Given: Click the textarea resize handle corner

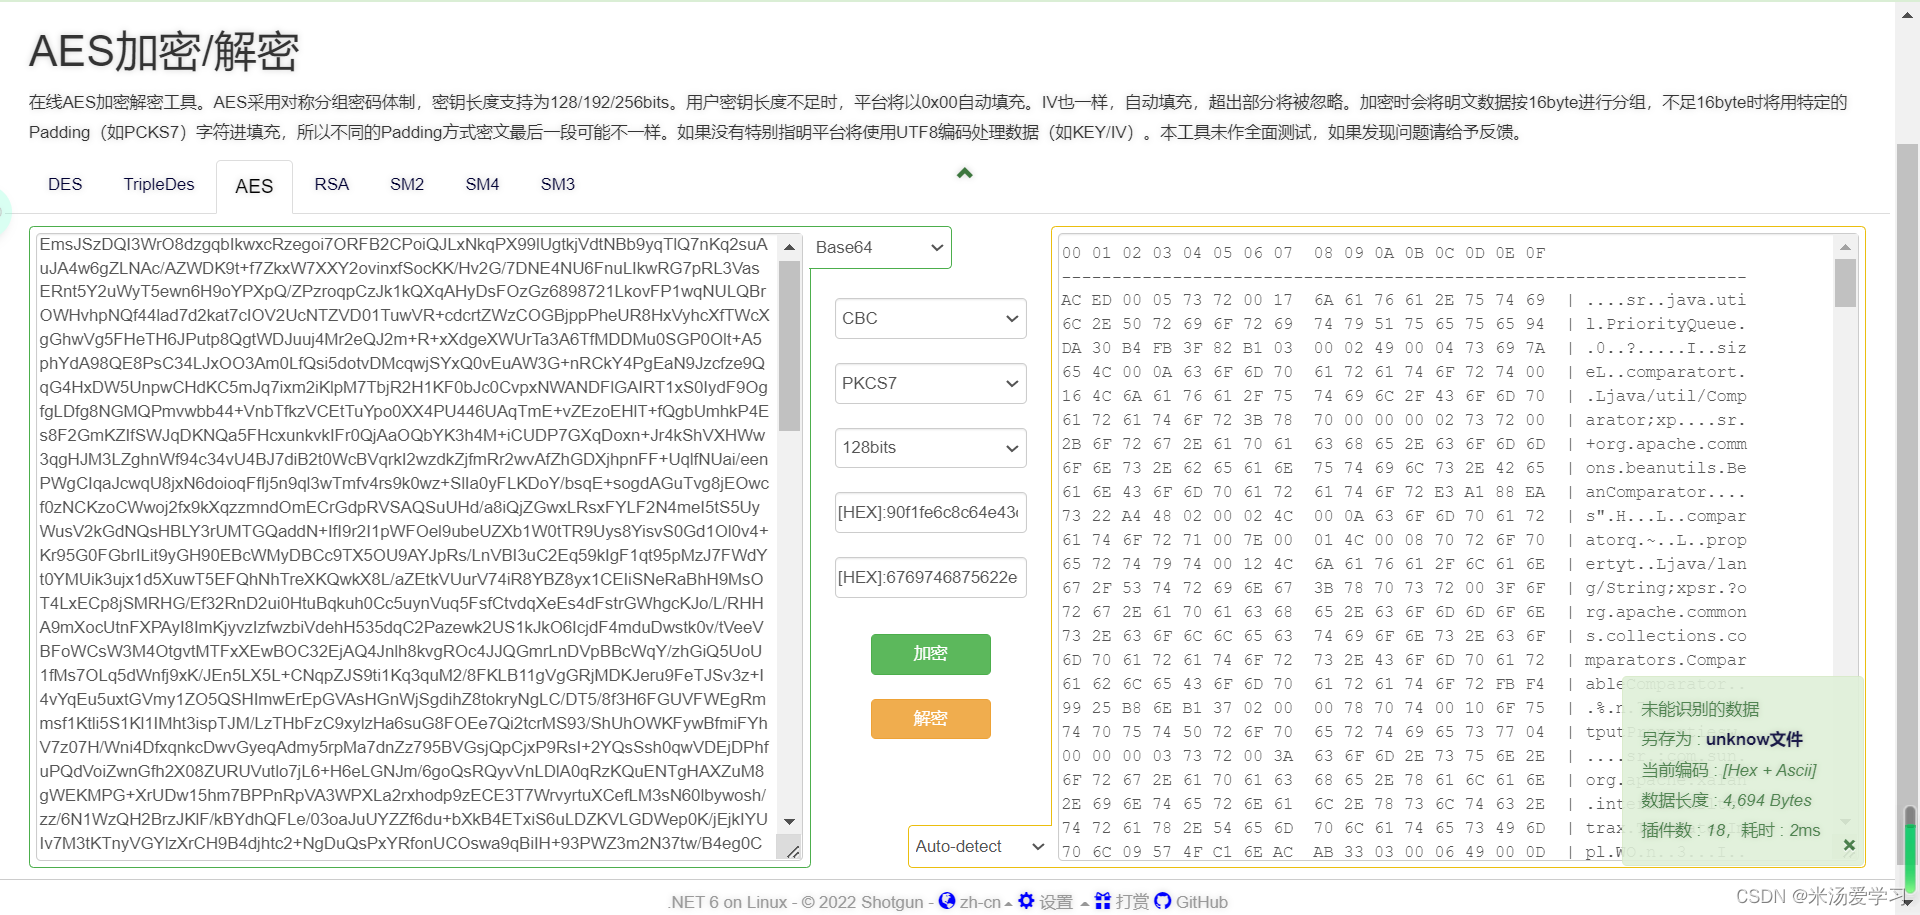Looking at the screenshot, I should tap(792, 851).
